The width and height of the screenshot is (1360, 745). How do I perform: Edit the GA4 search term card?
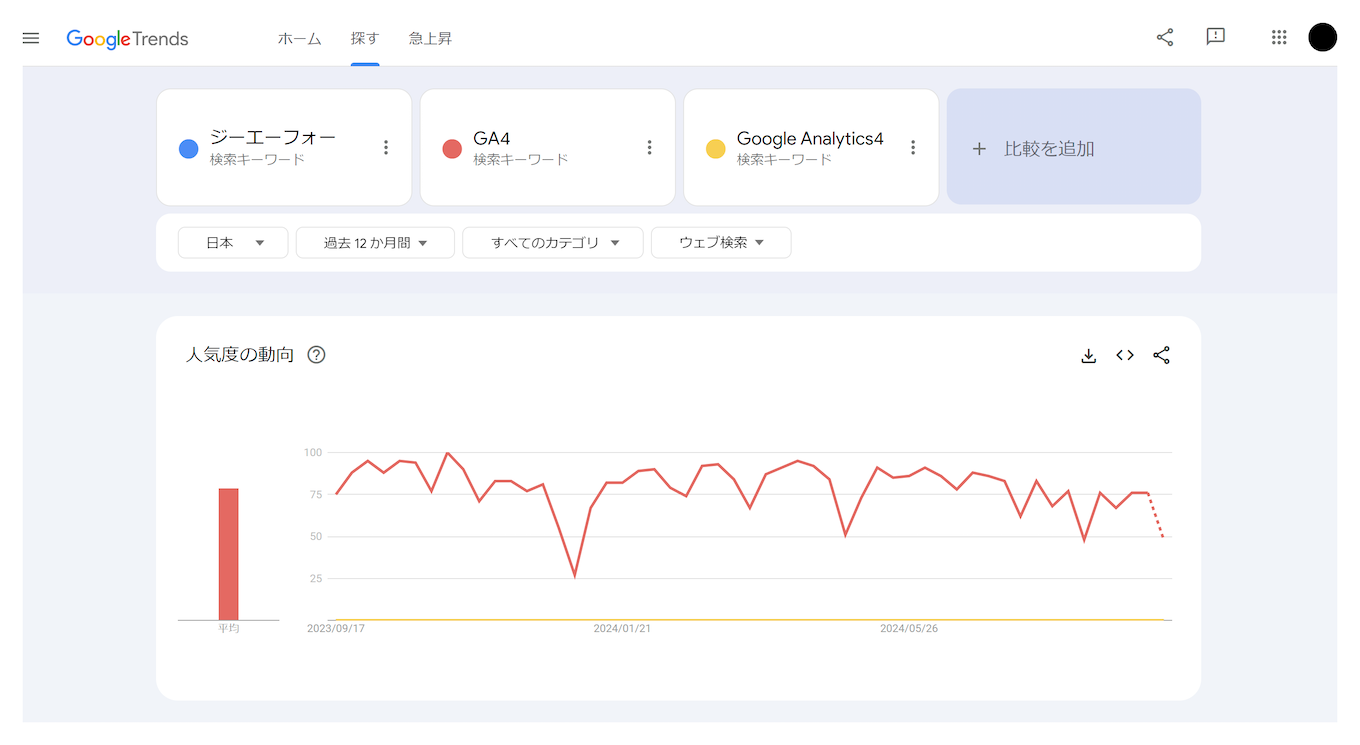pyautogui.click(x=548, y=147)
